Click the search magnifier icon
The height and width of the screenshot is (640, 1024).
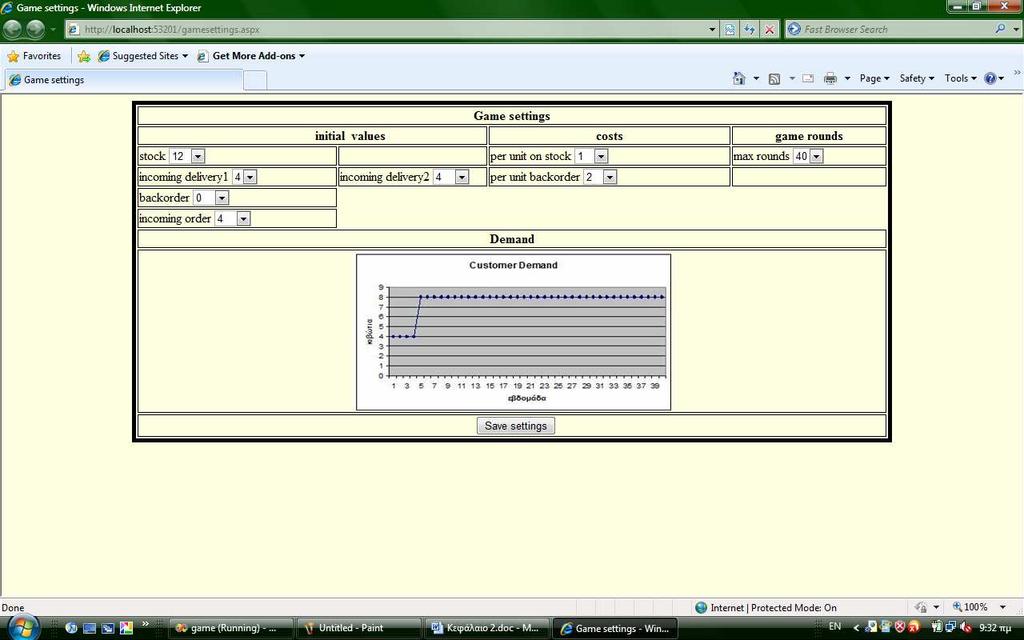(x=1000, y=29)
